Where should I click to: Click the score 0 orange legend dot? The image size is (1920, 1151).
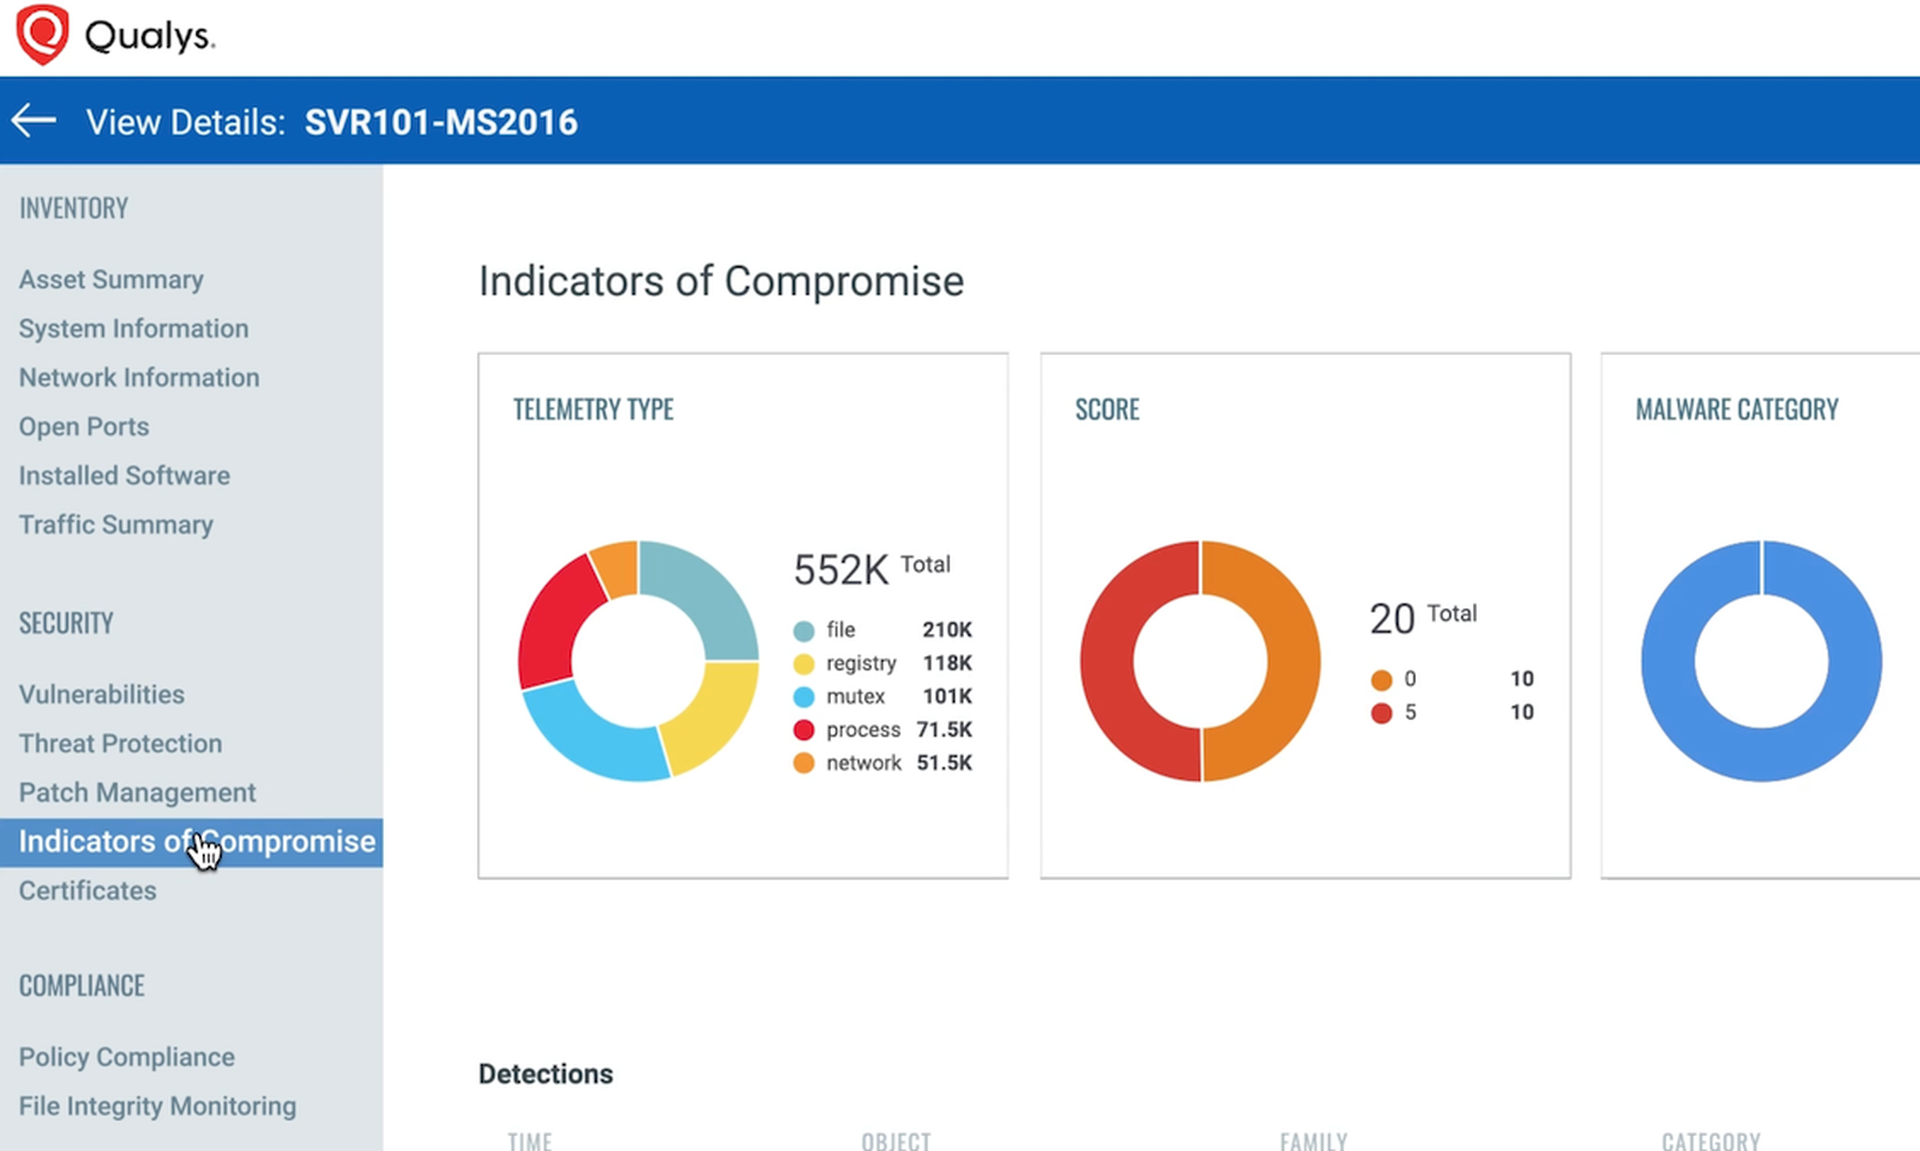coord(1381,679)
